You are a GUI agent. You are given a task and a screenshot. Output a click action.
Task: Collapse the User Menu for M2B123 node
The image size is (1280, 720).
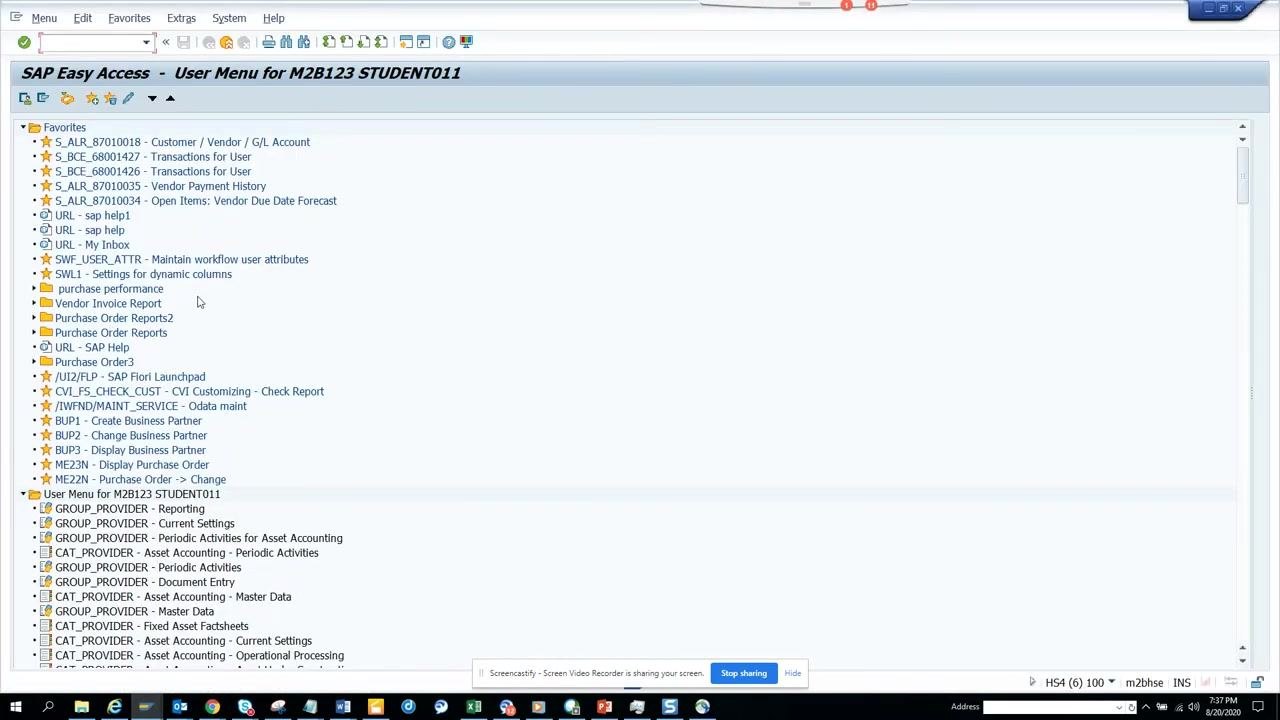(x=23, y=494)
